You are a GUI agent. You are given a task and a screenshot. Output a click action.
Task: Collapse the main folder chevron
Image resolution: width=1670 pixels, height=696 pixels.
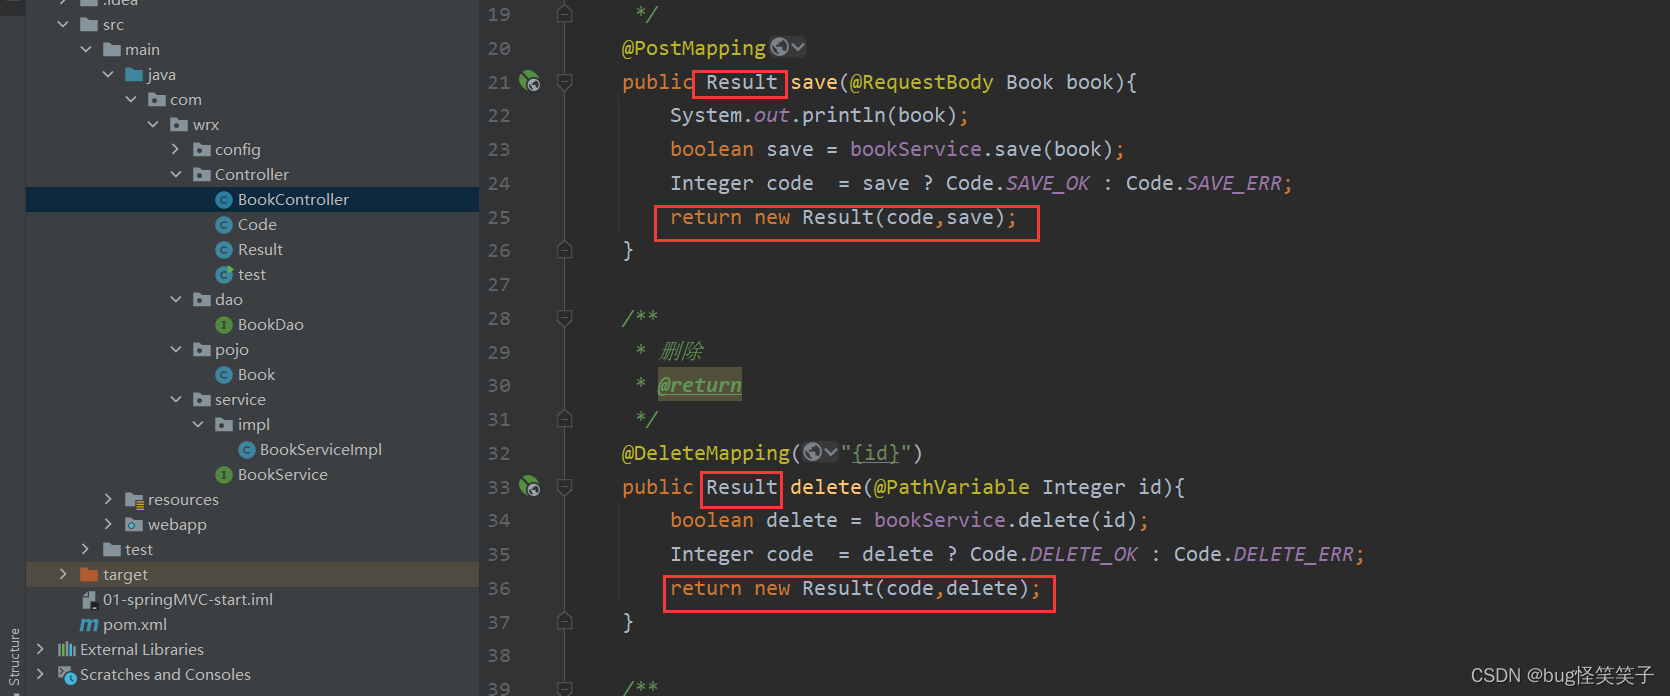point(86,49)
